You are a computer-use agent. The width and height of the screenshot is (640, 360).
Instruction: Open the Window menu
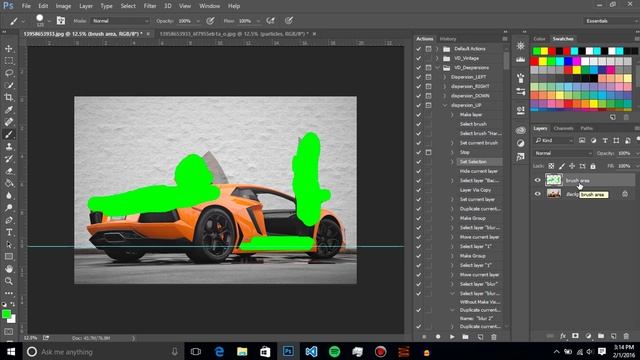(209, 6)
